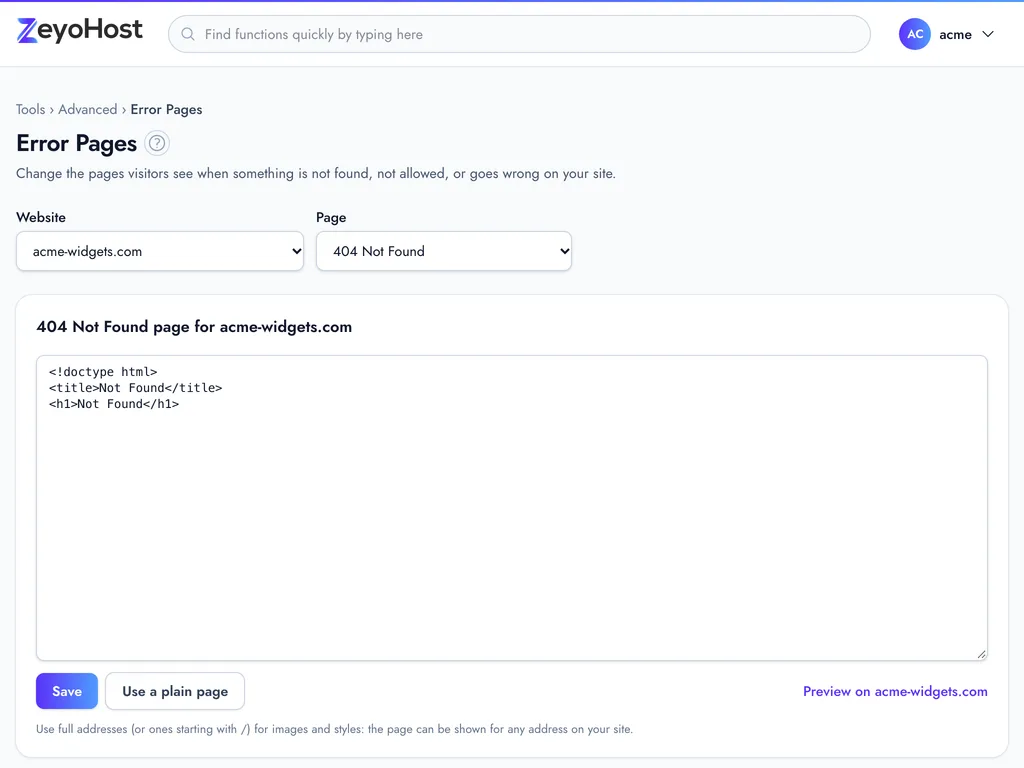Open Preview on acme-widgets.com link
This screenshot has height=768, width=1024.
(895, 691)
